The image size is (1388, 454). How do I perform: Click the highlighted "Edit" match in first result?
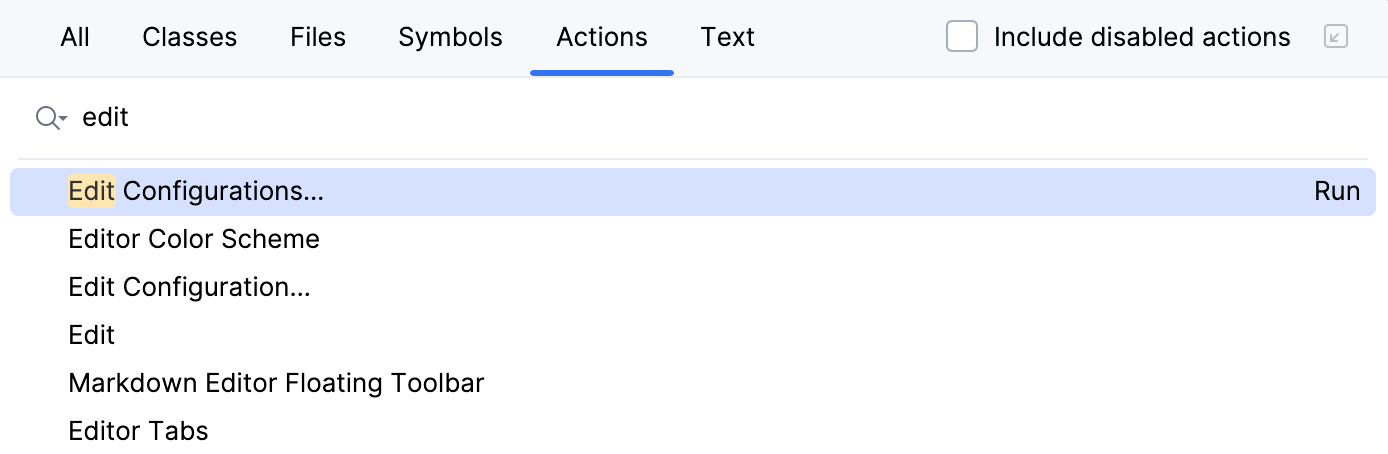(92, 192)
